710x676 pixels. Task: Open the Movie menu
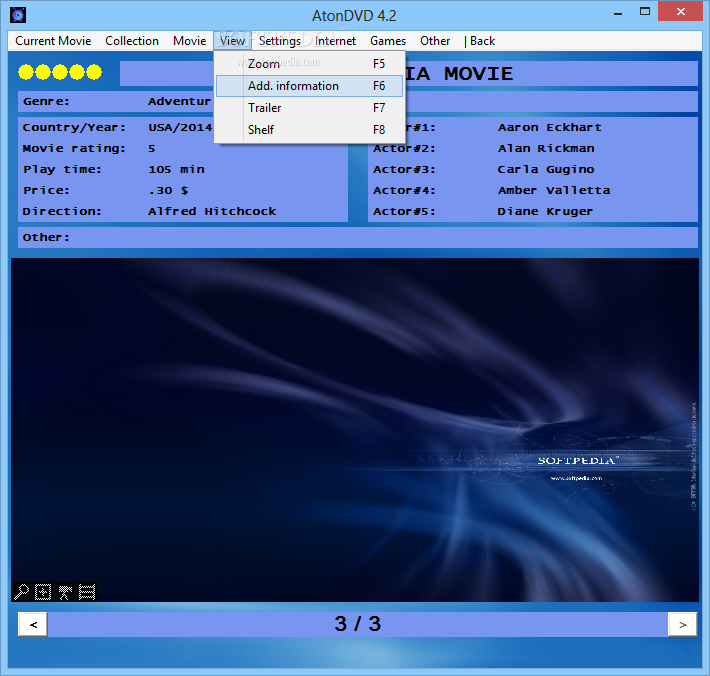[189, 41]
